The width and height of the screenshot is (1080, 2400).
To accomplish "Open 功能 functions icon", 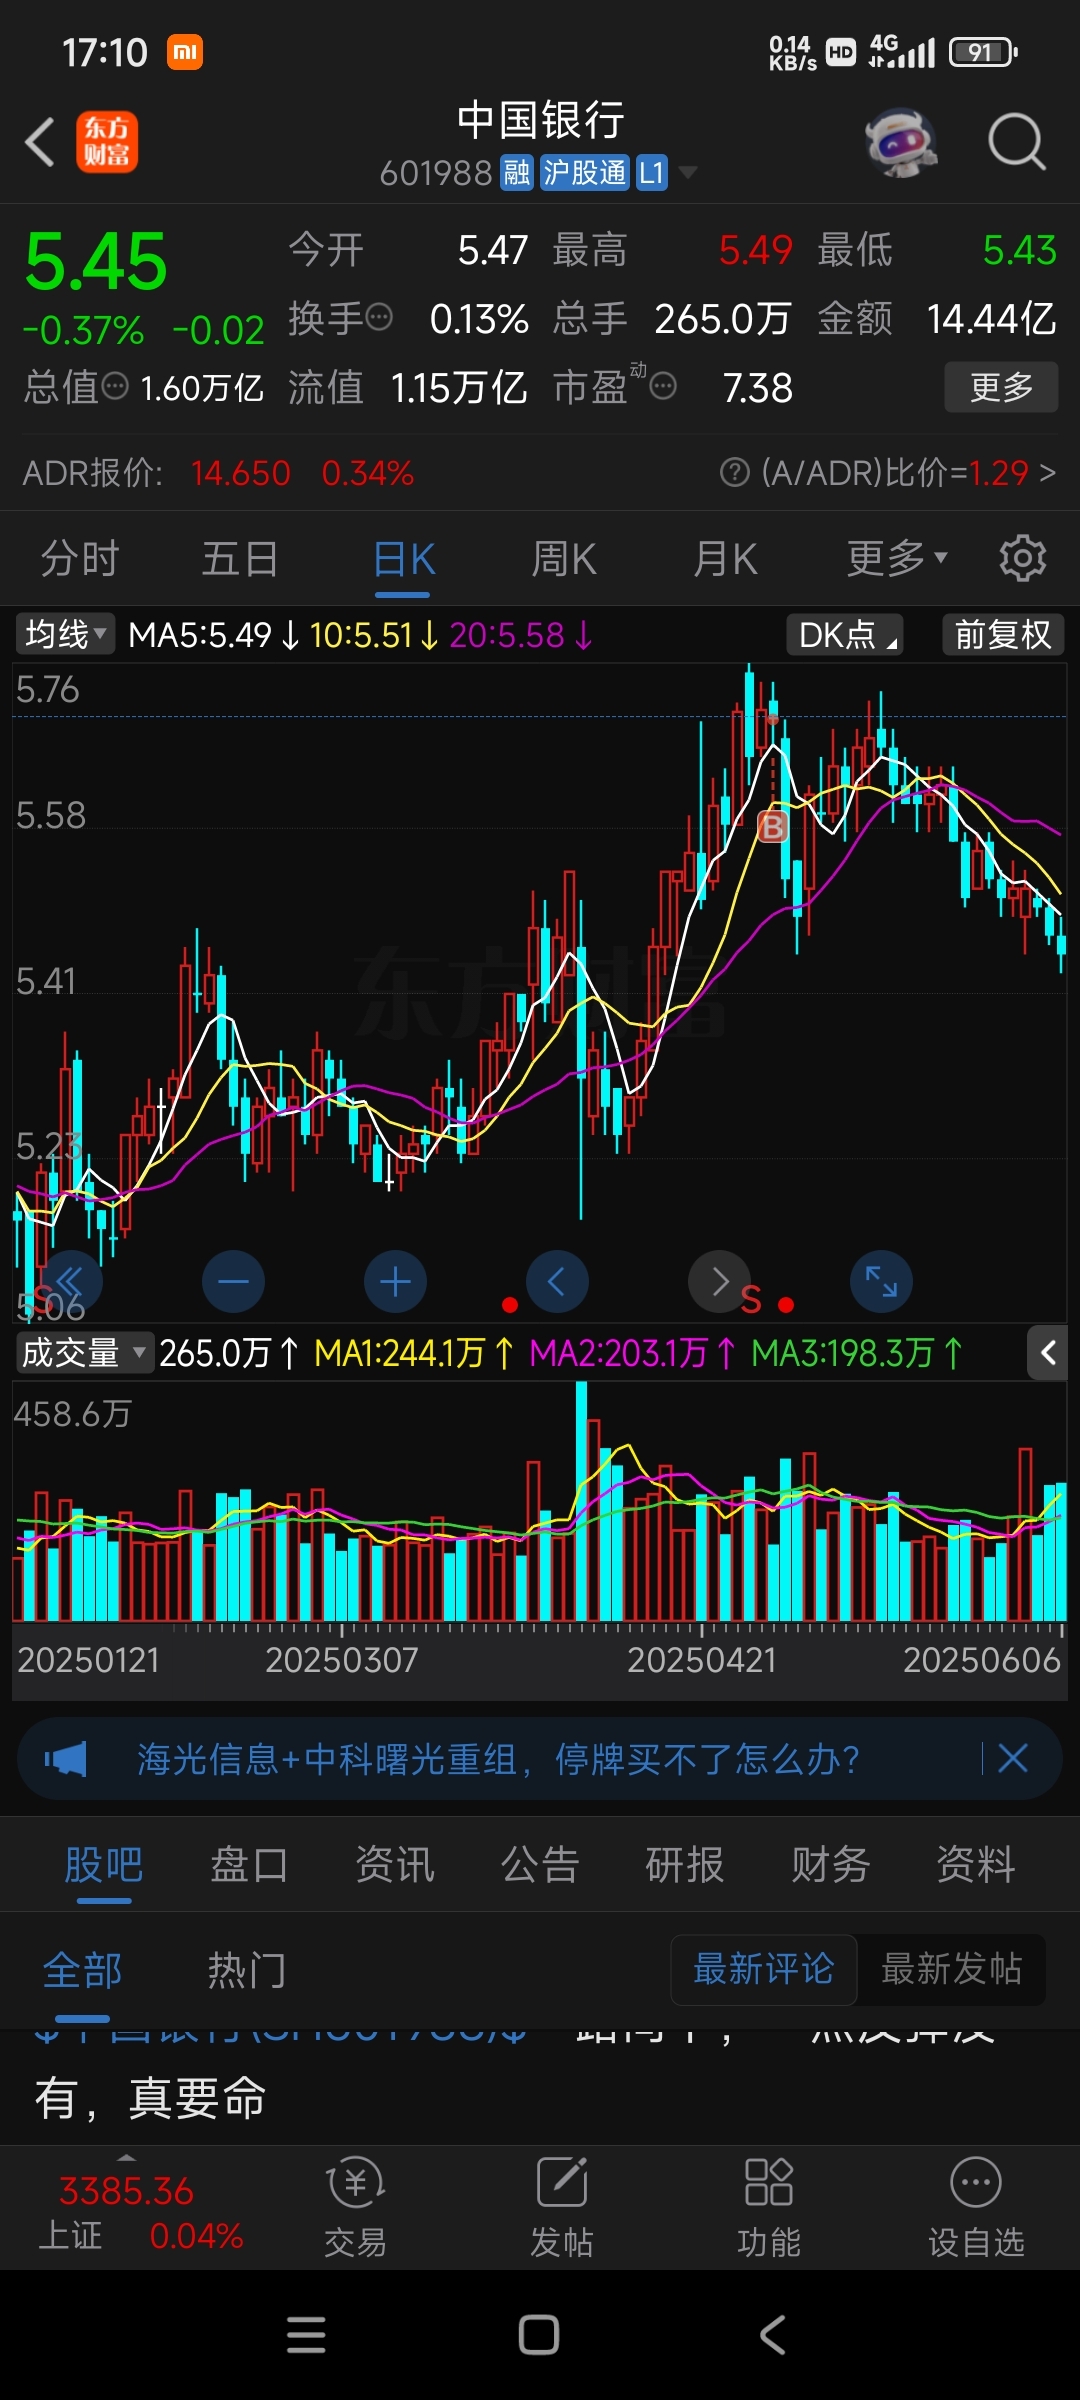I will coord(768,2207).
